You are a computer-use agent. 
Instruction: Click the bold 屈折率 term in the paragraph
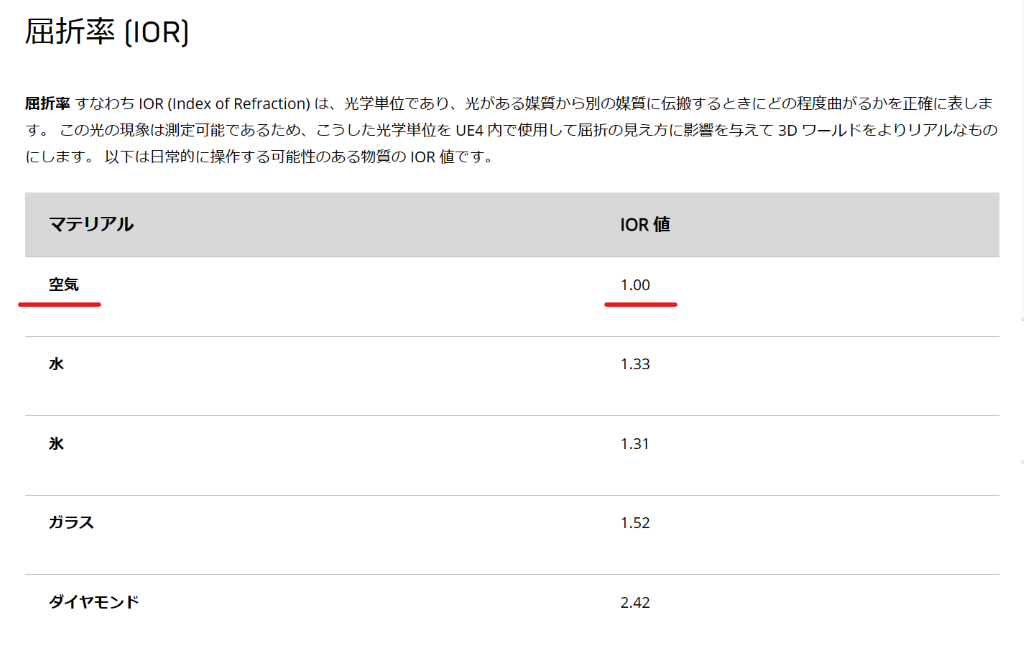[47, 104]
